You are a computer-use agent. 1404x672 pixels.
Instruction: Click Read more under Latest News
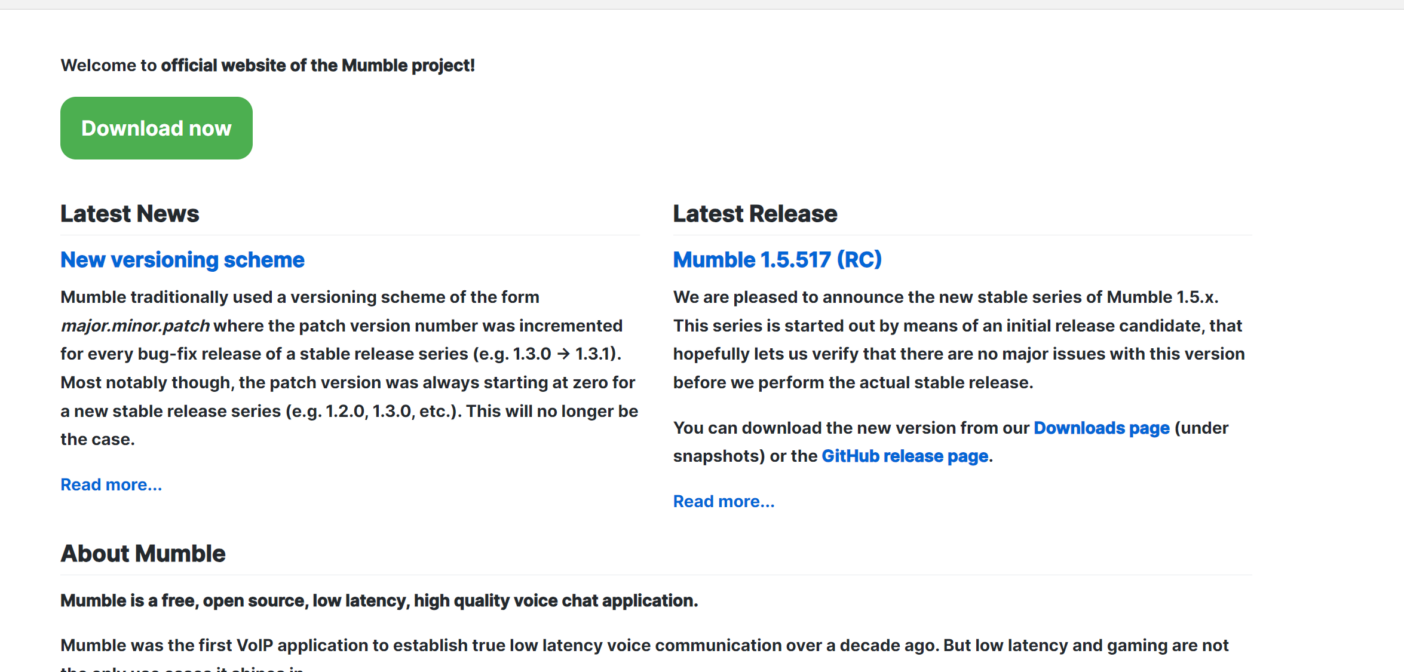[111, 485]
